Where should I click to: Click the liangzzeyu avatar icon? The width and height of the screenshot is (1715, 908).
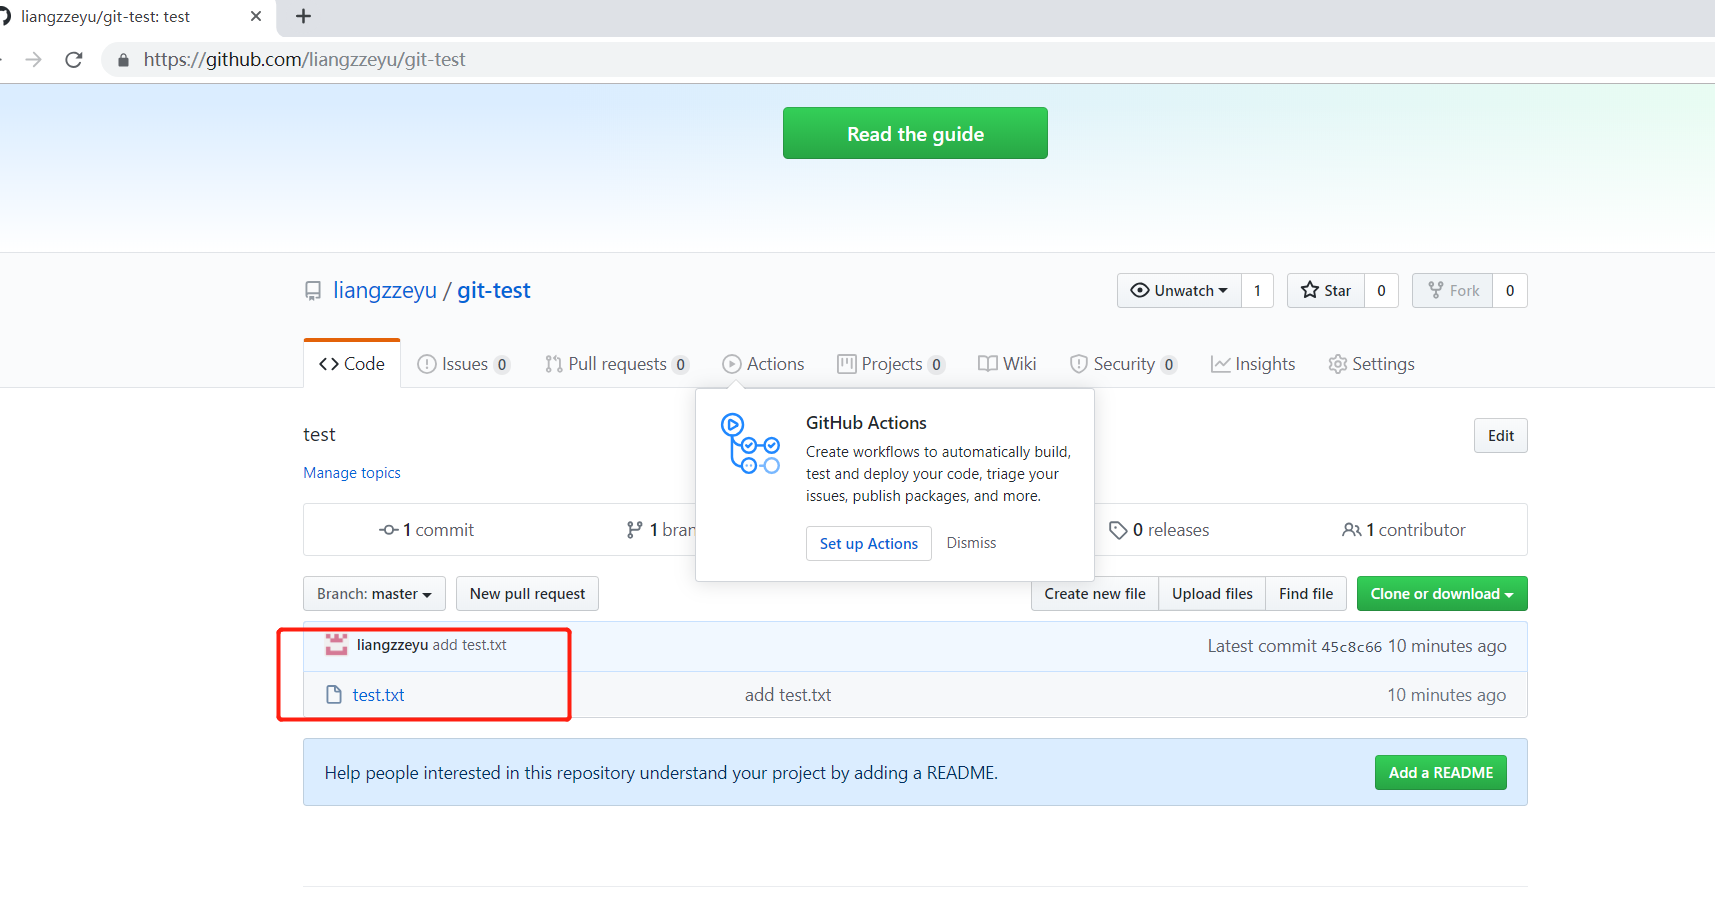pyautogui.click(x=336, y=645)
